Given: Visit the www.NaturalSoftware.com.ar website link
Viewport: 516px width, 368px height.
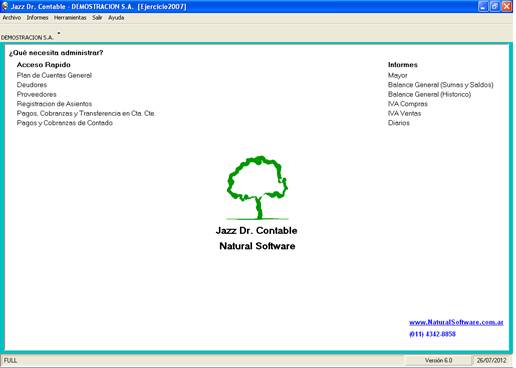Looking at the screenshot, I should tap(456, 322).
